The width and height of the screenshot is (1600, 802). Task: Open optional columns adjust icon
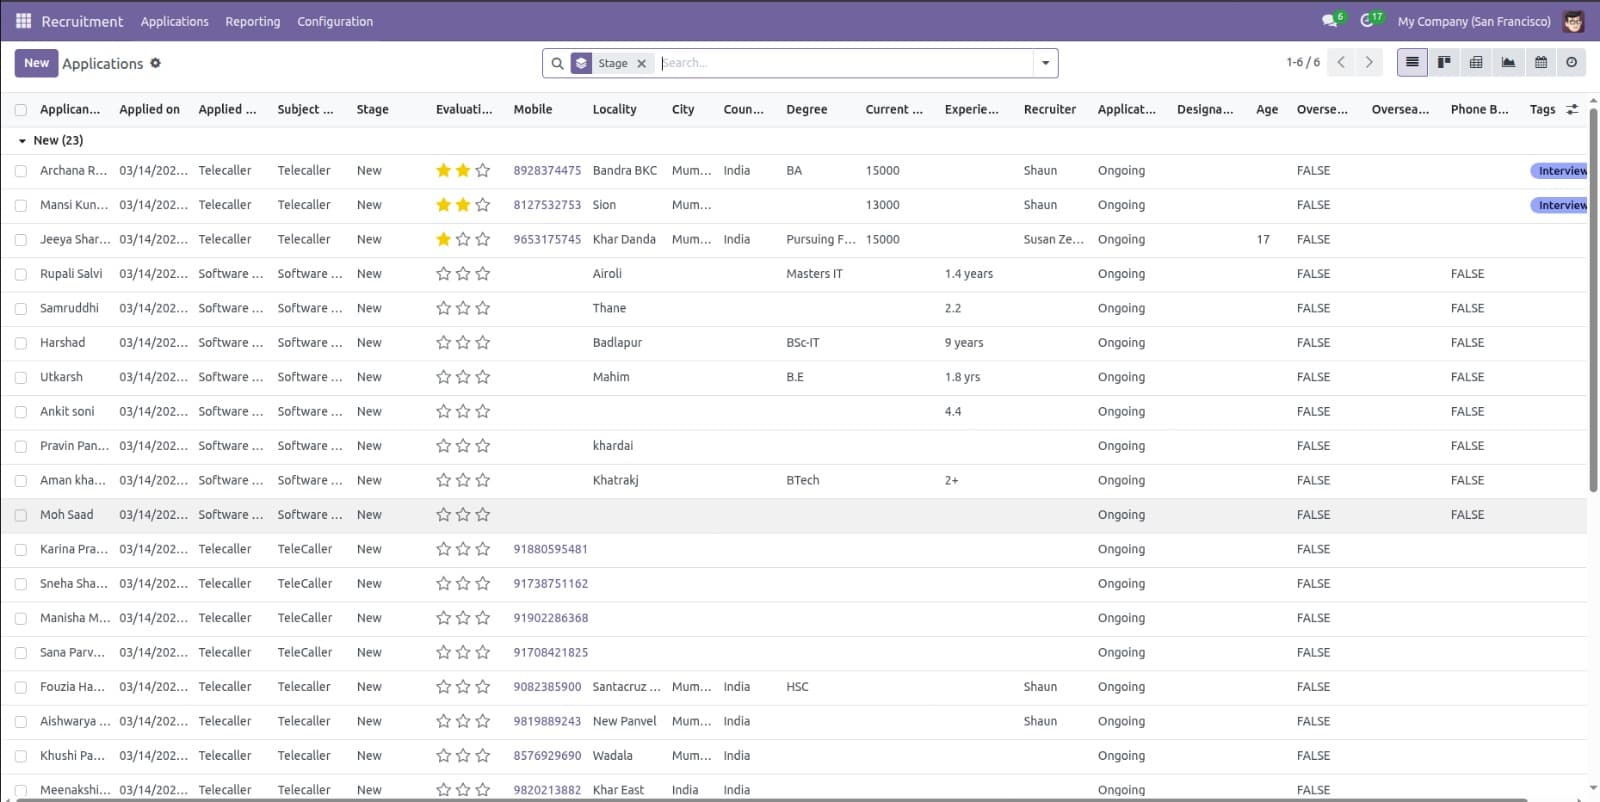pos(1573,110)
